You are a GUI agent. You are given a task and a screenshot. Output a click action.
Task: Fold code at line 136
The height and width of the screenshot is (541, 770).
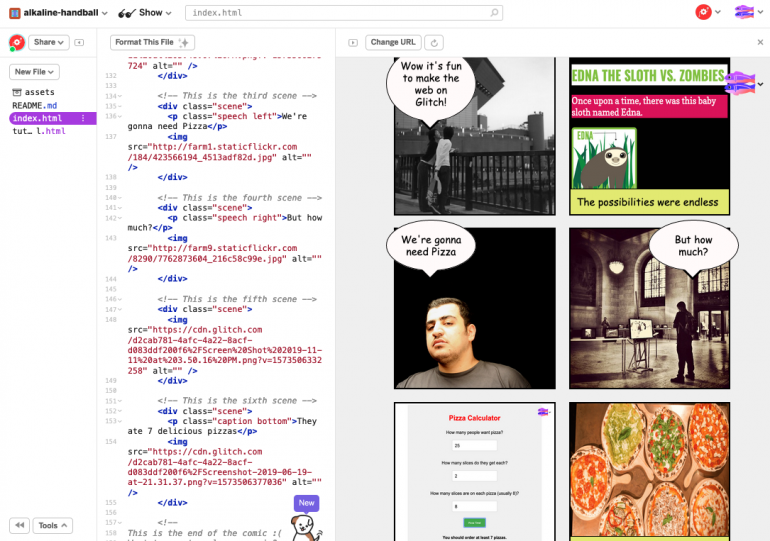tap(120, 116)
